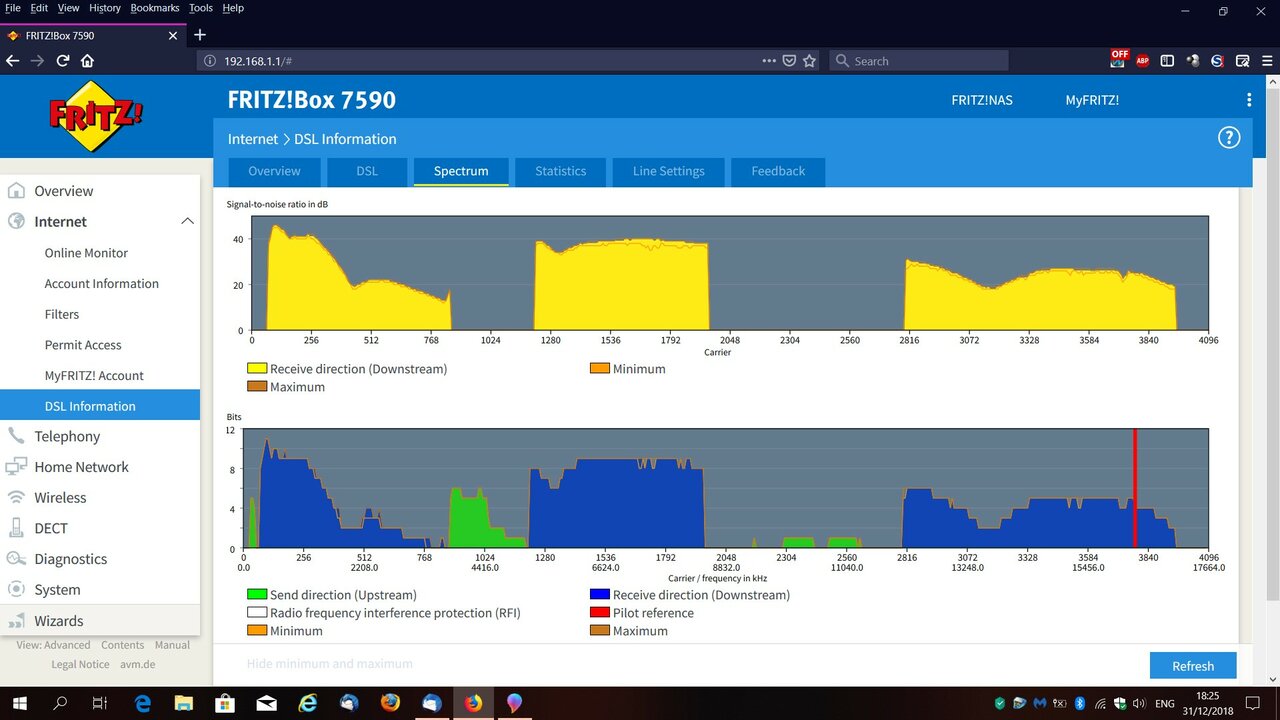Go back with browser back arrow
The height and width of the screenshot is (720, 1280).
click(x=13, y=61)
